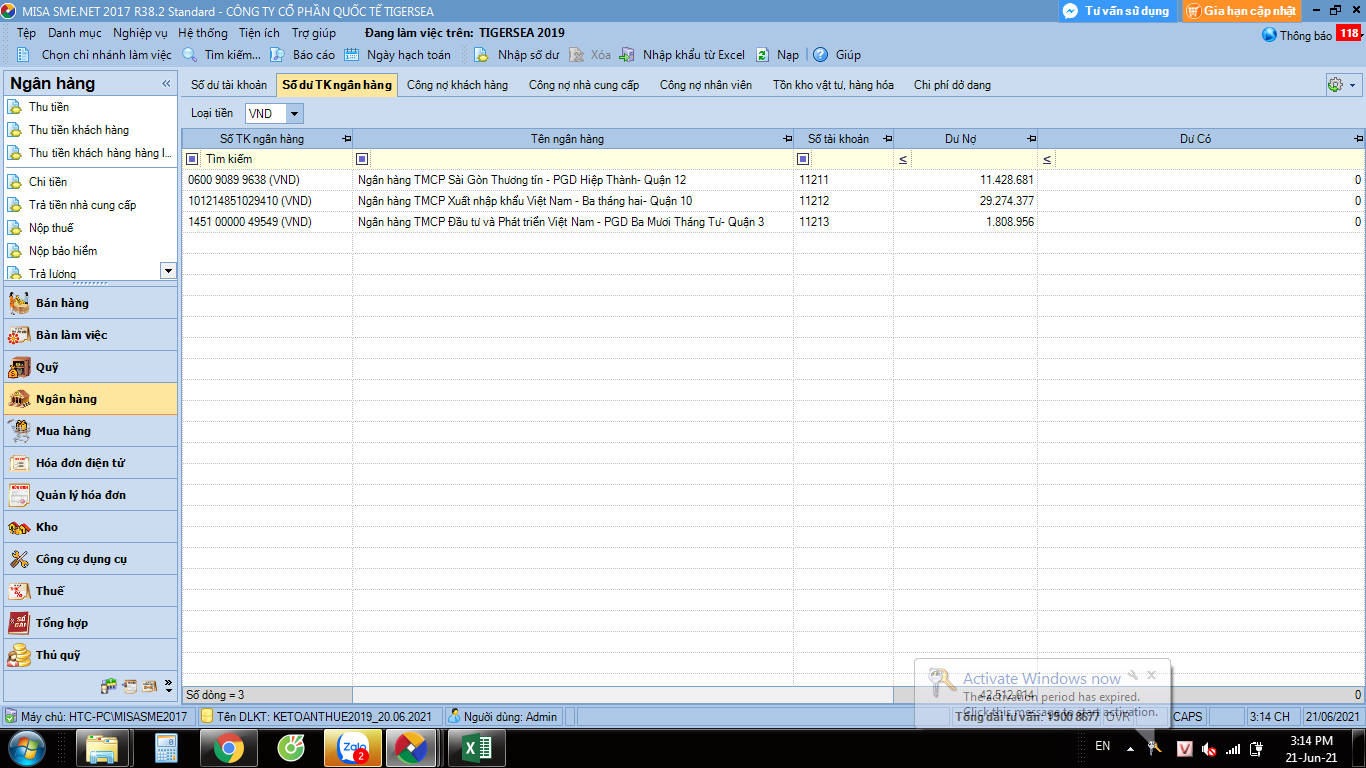Viewport: 1366px width, 768px height.
Task: Open the Thuế module
Action: coord(91,591)
